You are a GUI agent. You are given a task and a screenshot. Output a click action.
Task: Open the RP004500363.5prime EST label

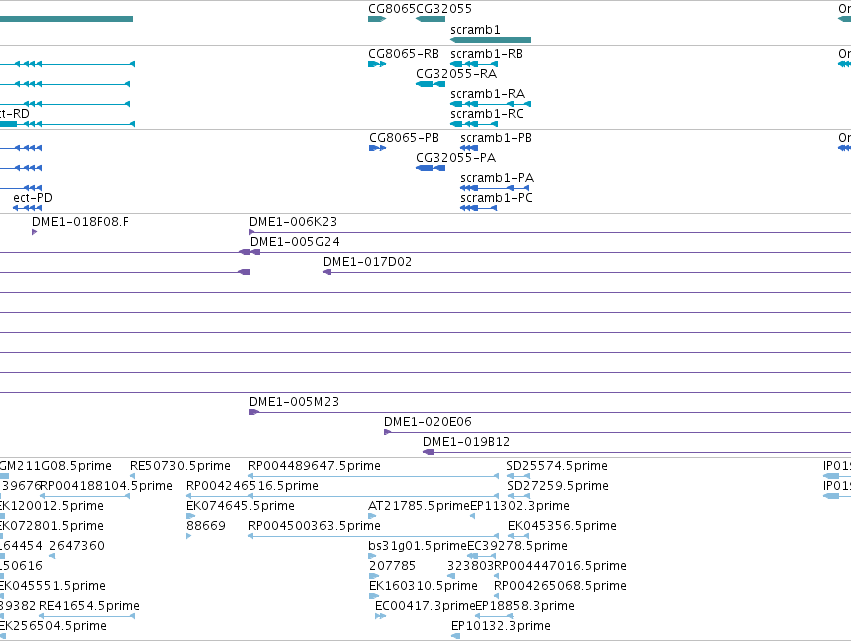[314, 526]
